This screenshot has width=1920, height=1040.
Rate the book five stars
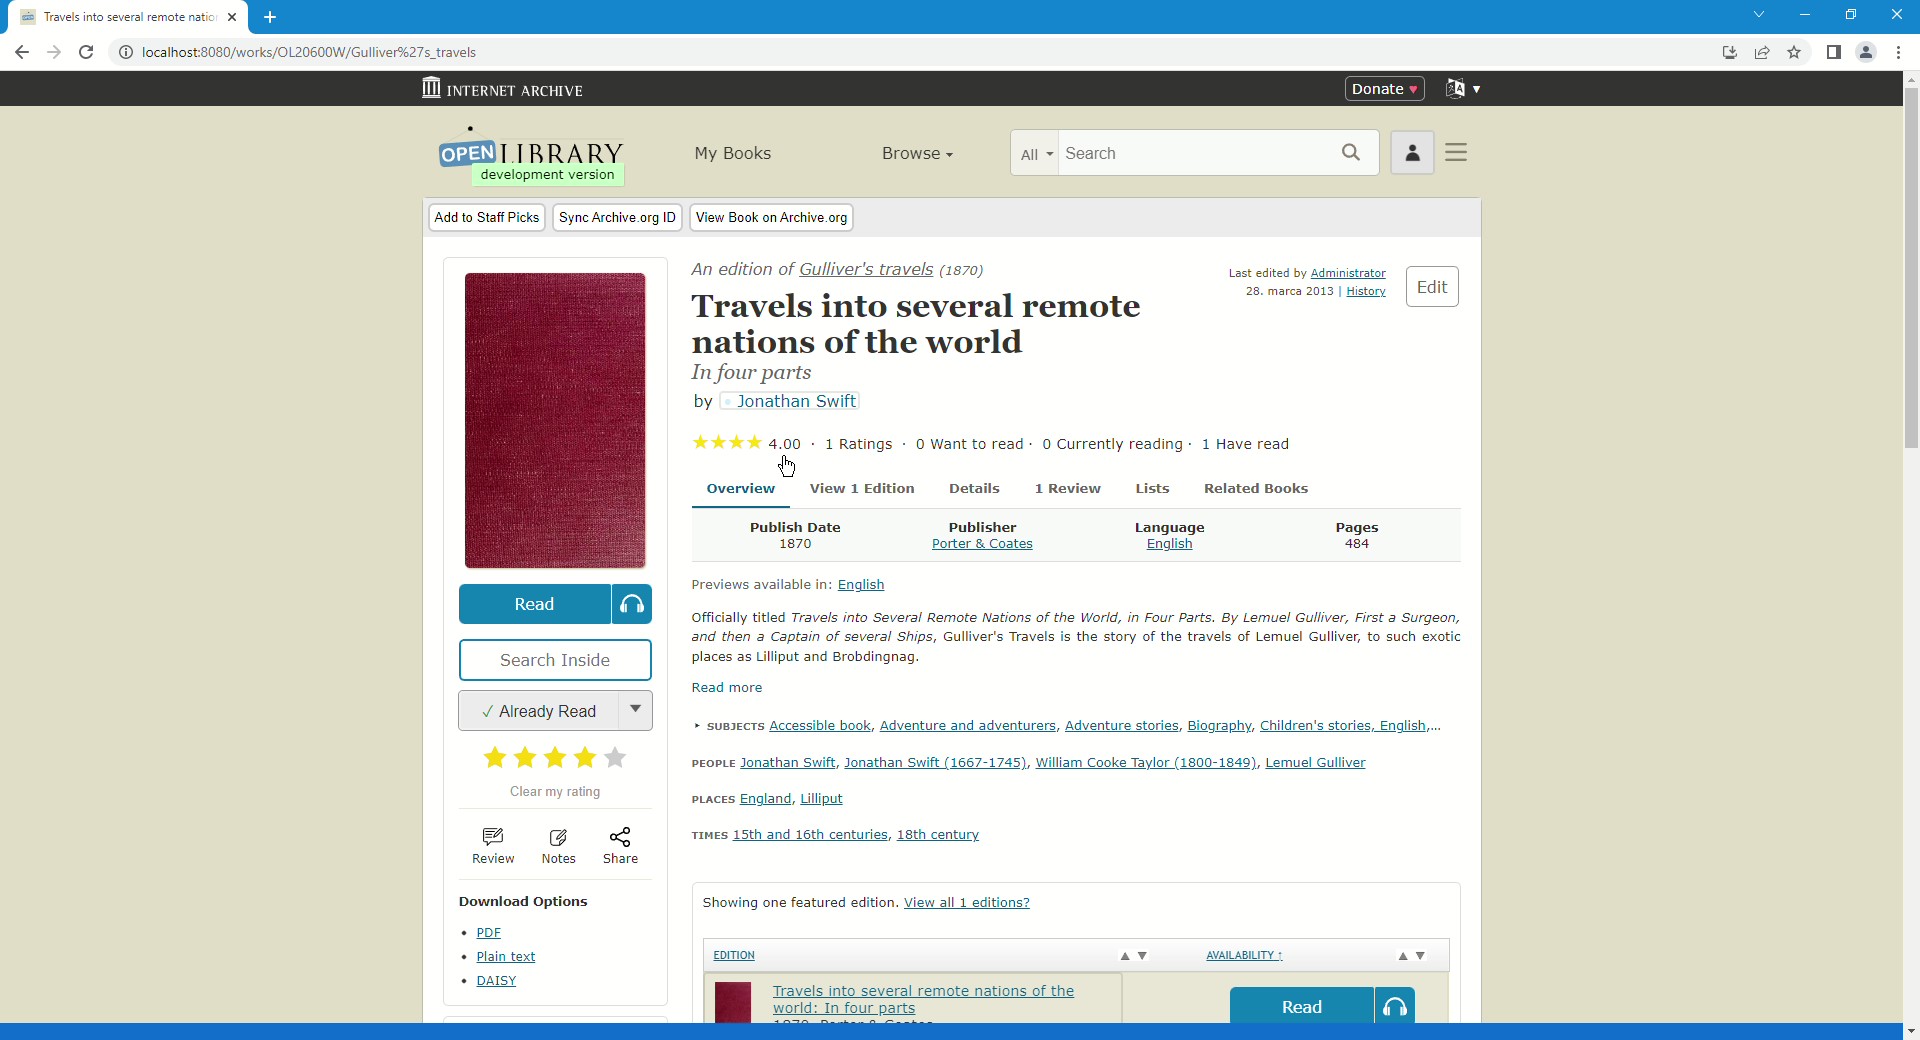(616, 758)
